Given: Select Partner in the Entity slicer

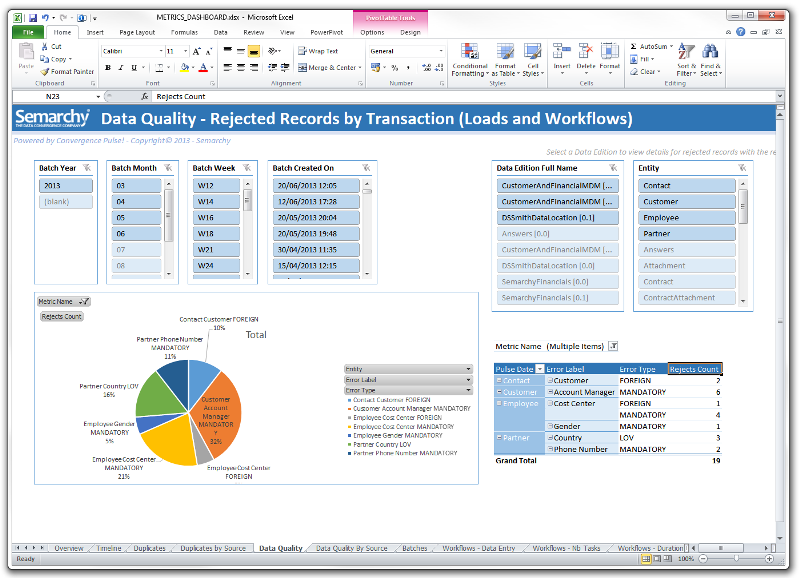Looking at the screenshot, I should tap(687, 234).
